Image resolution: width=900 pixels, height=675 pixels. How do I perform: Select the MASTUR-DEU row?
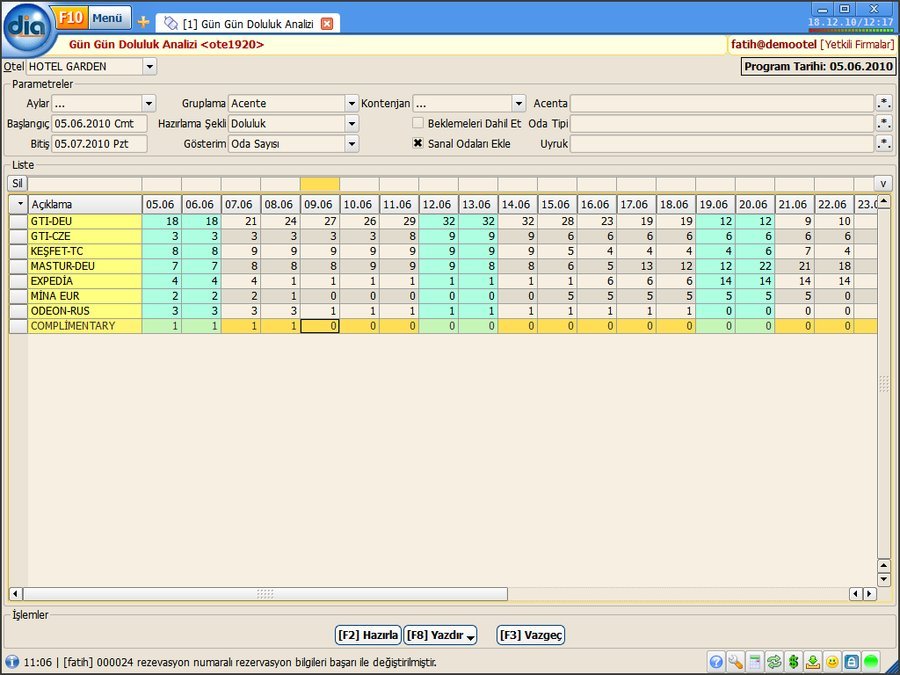click(443, 266)
